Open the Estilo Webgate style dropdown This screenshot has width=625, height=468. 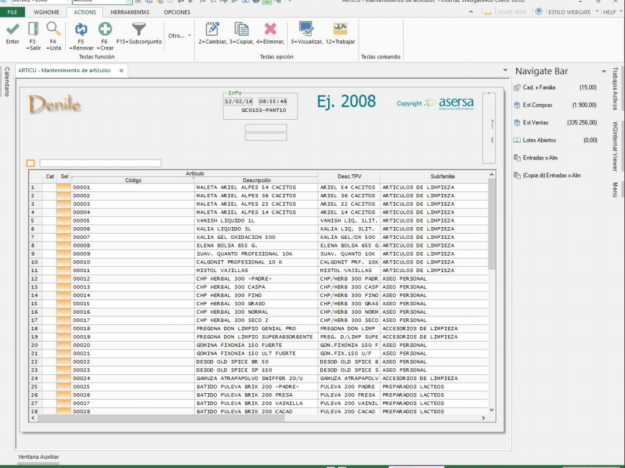pos(568,11)
